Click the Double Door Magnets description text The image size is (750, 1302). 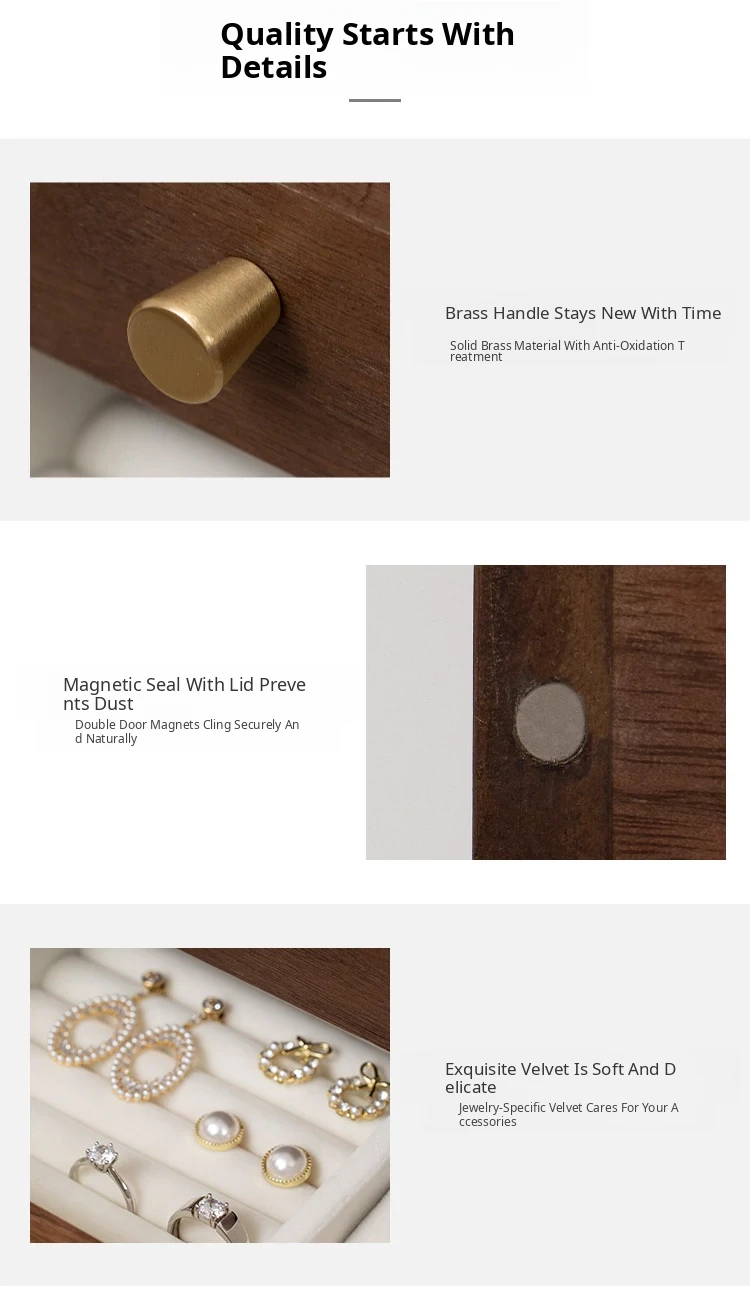click(187, 731)
